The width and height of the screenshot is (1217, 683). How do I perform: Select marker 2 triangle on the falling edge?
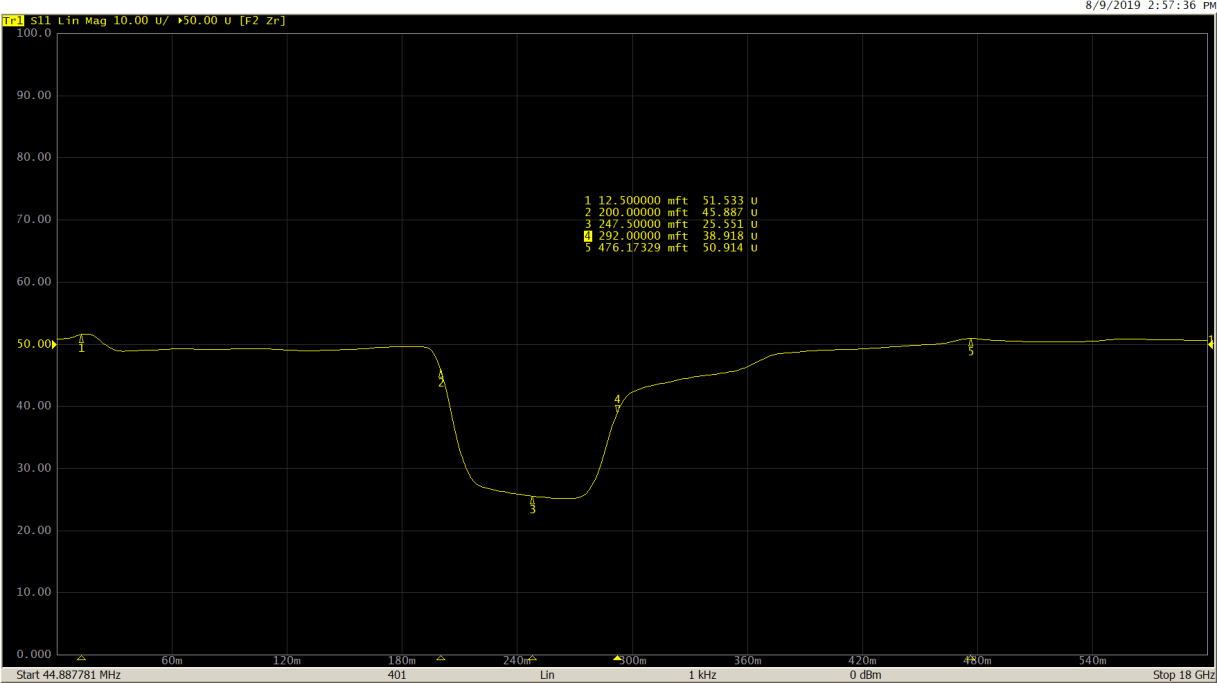point(440,376)
